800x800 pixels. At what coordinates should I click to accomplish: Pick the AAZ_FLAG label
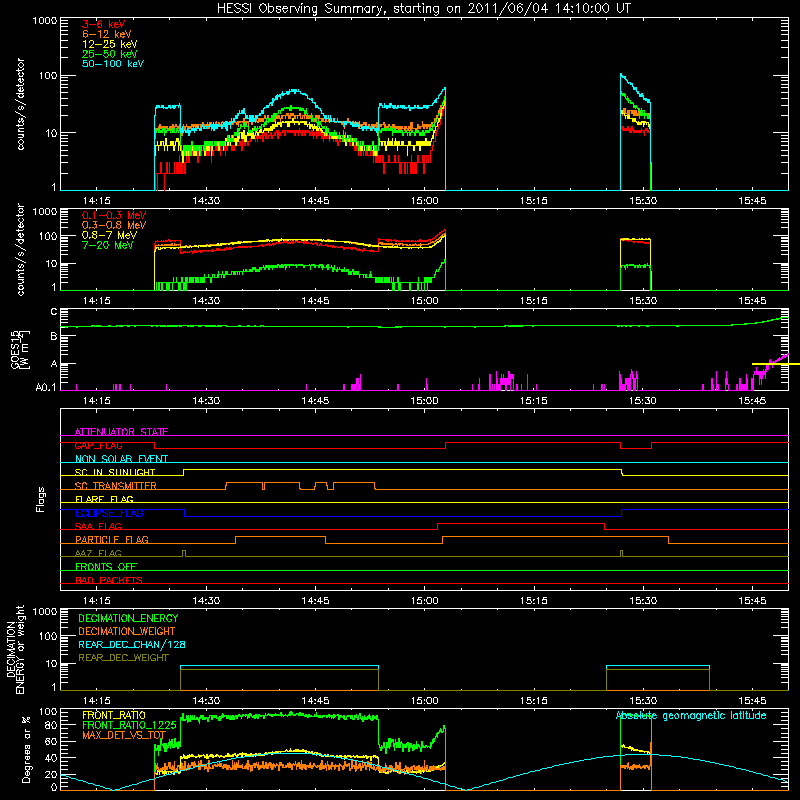(x=98, y=553)
